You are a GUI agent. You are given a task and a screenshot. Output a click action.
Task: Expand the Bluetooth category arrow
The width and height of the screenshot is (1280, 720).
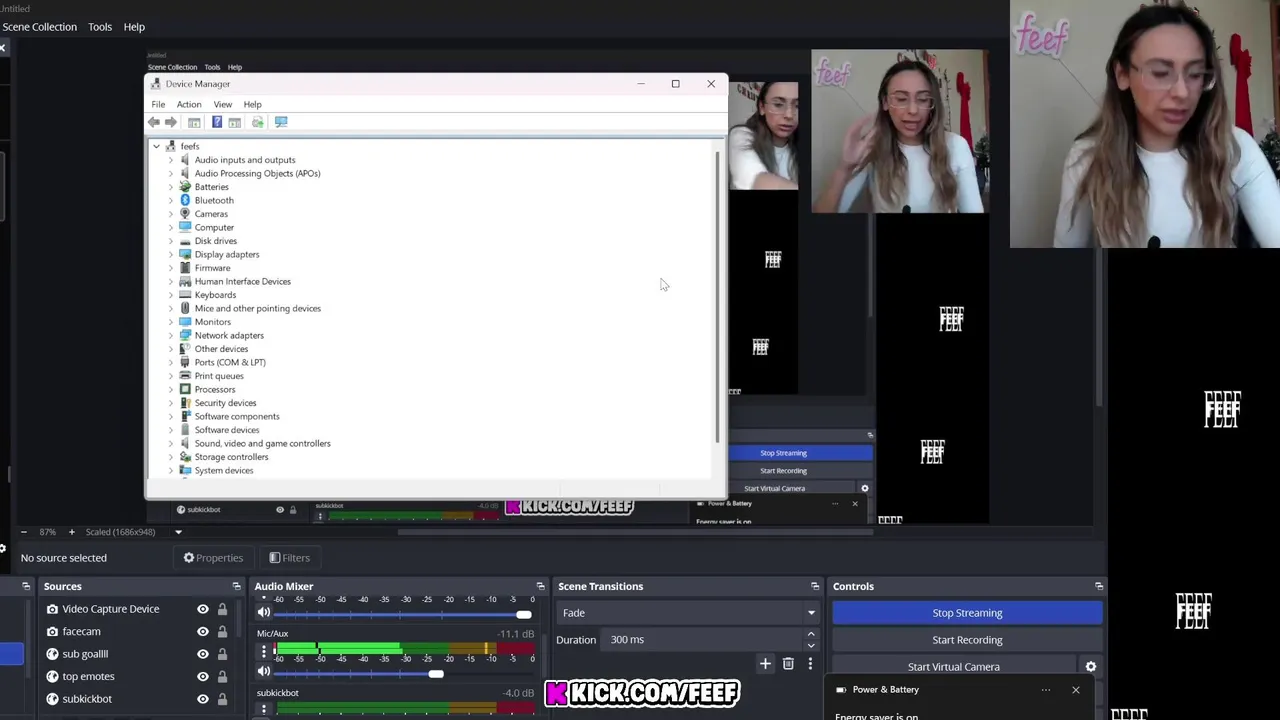170,200
